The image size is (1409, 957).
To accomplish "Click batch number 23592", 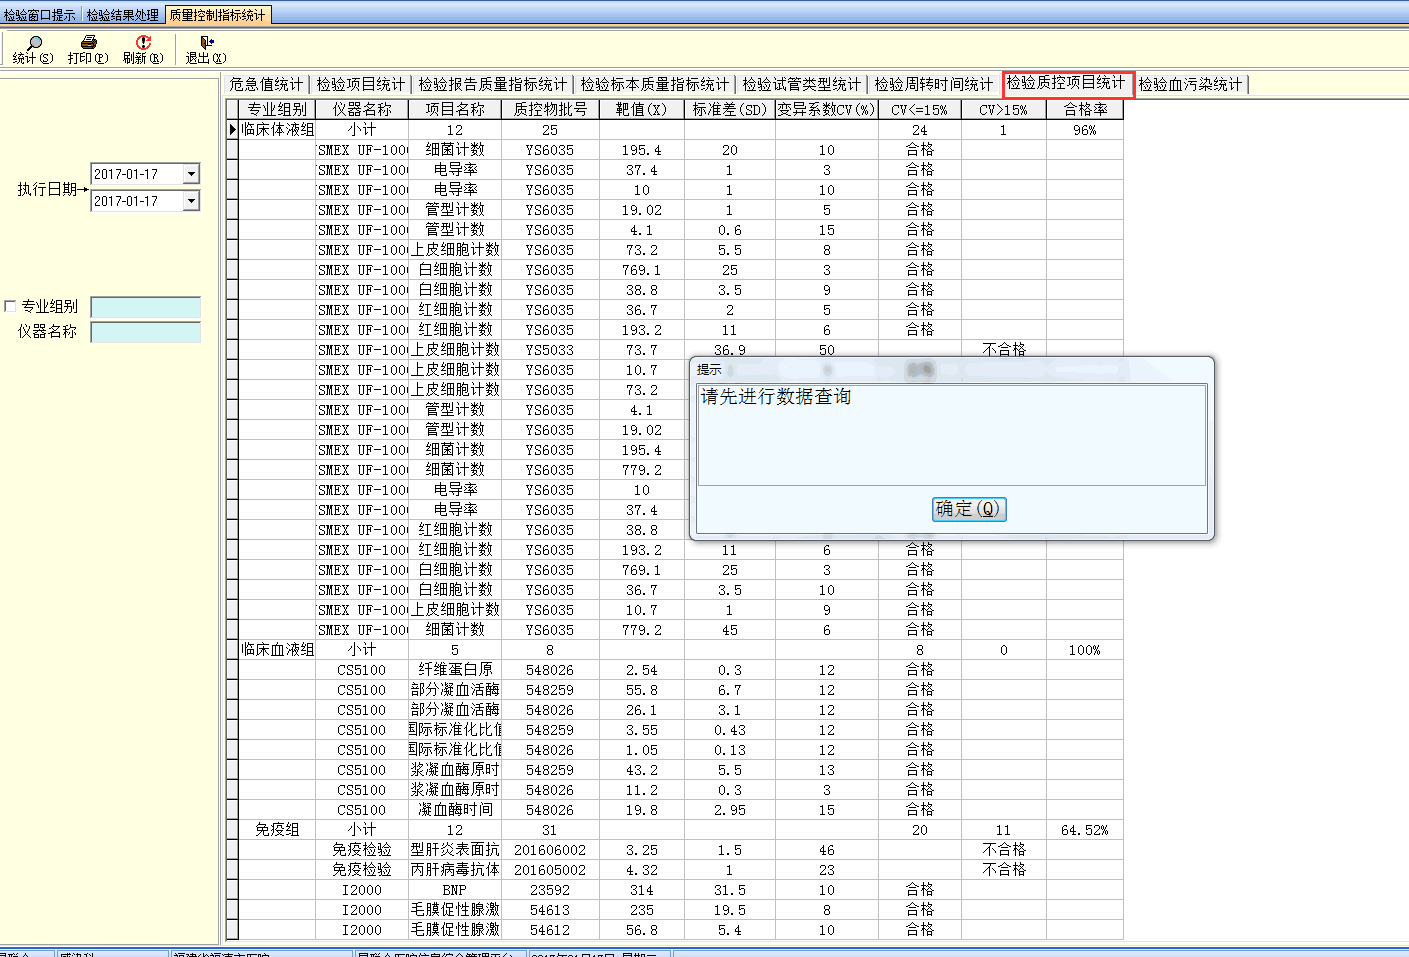I will tap(550, 890).
